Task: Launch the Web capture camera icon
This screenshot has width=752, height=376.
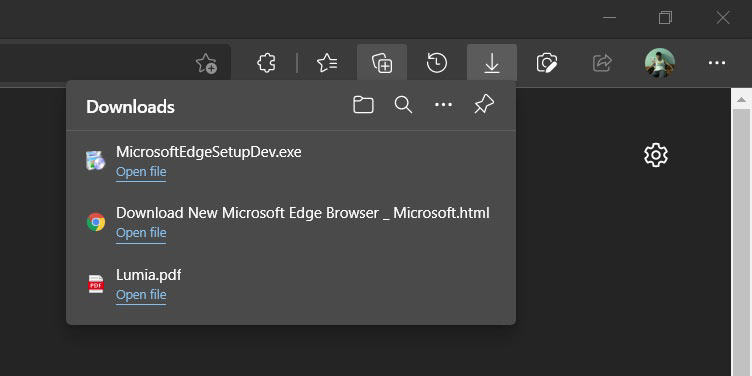Action: click(547, 63)
